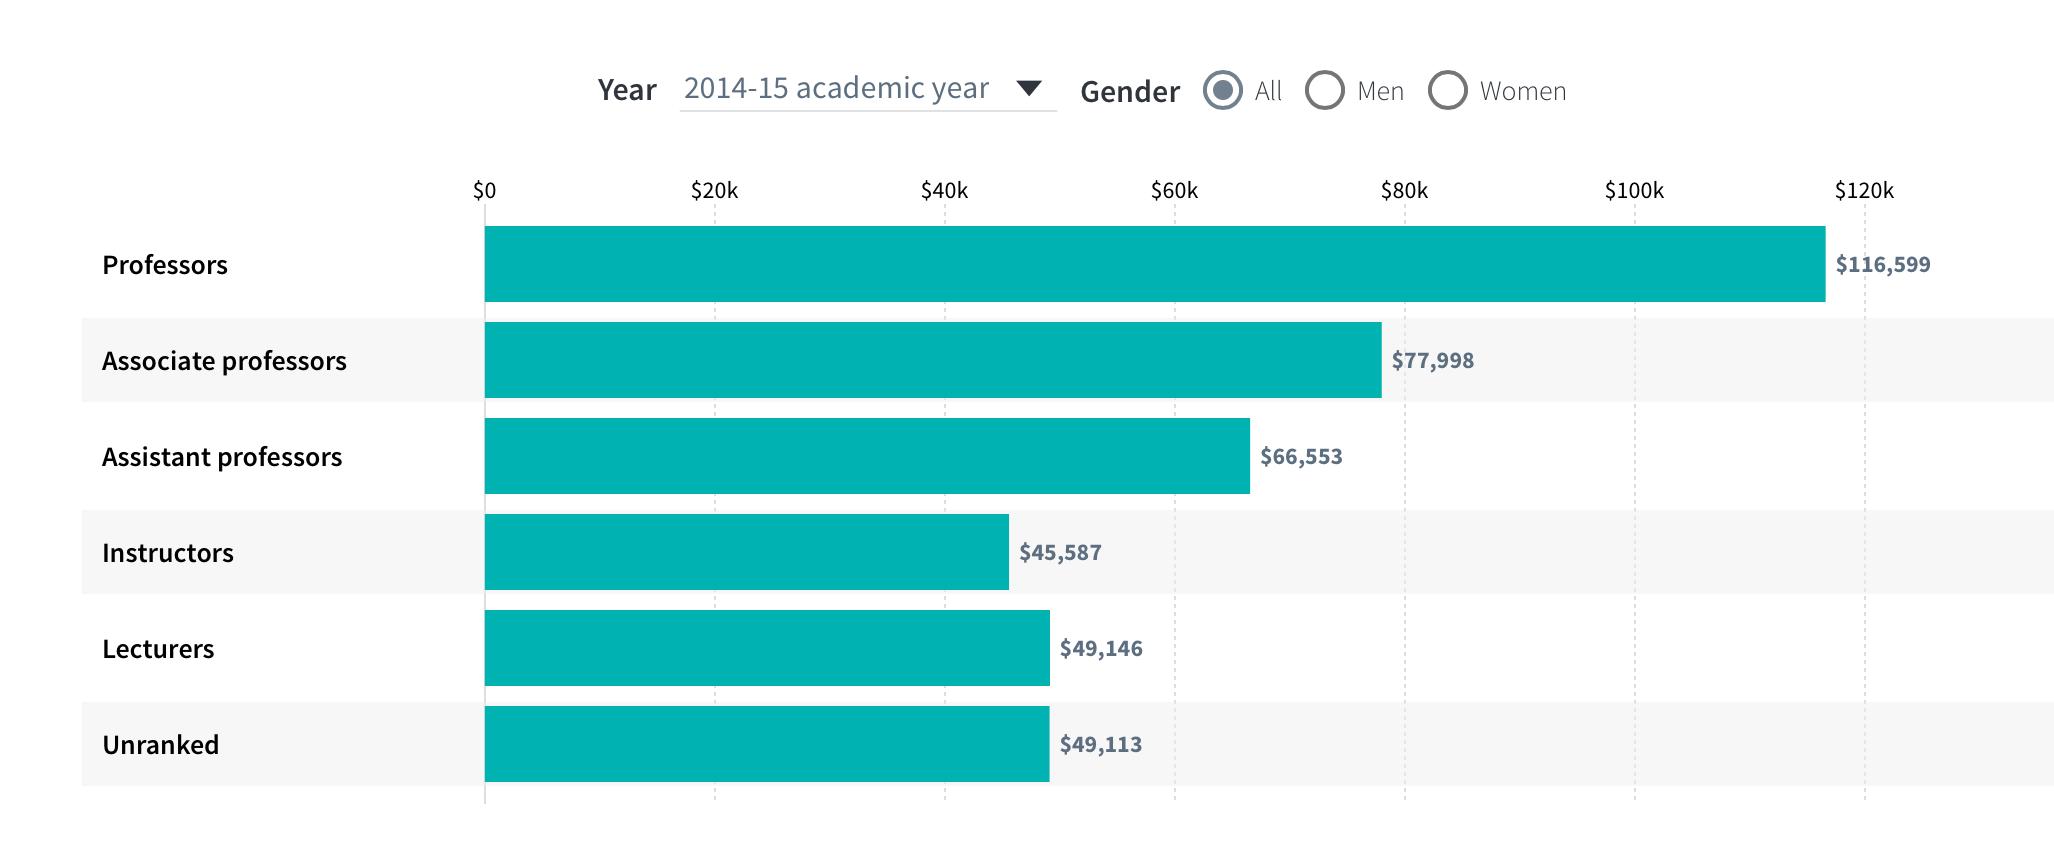Click the dropdown arrow next to 2014-15

(1031, 88)
